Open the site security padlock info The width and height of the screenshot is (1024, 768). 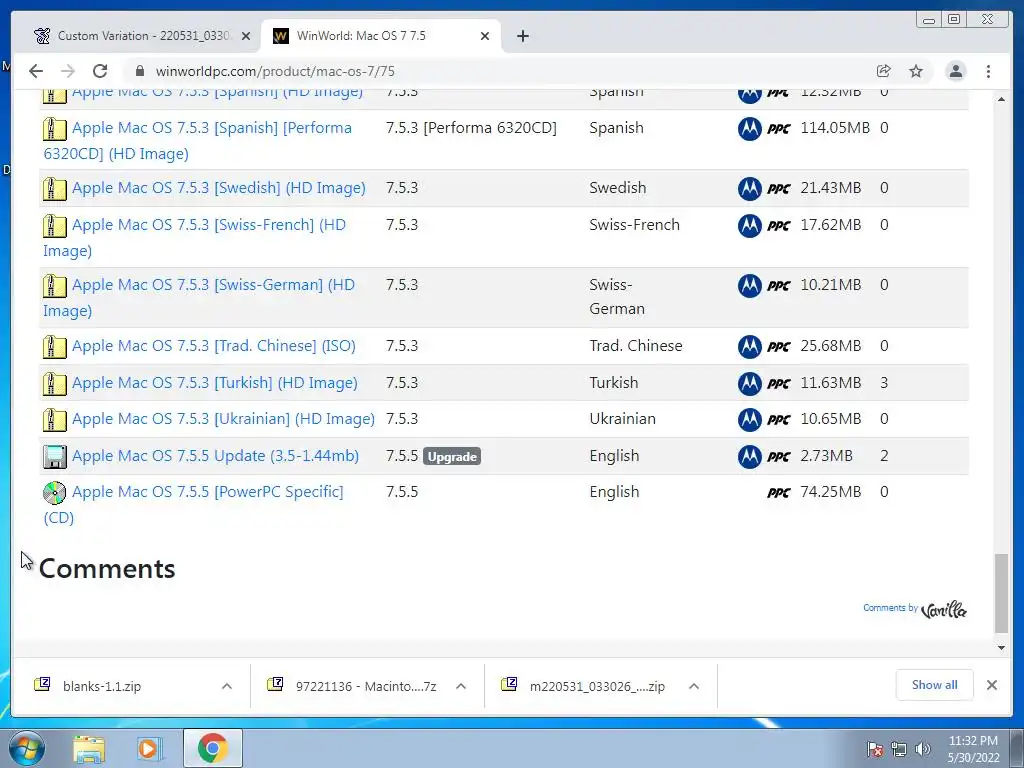point(139,71)
